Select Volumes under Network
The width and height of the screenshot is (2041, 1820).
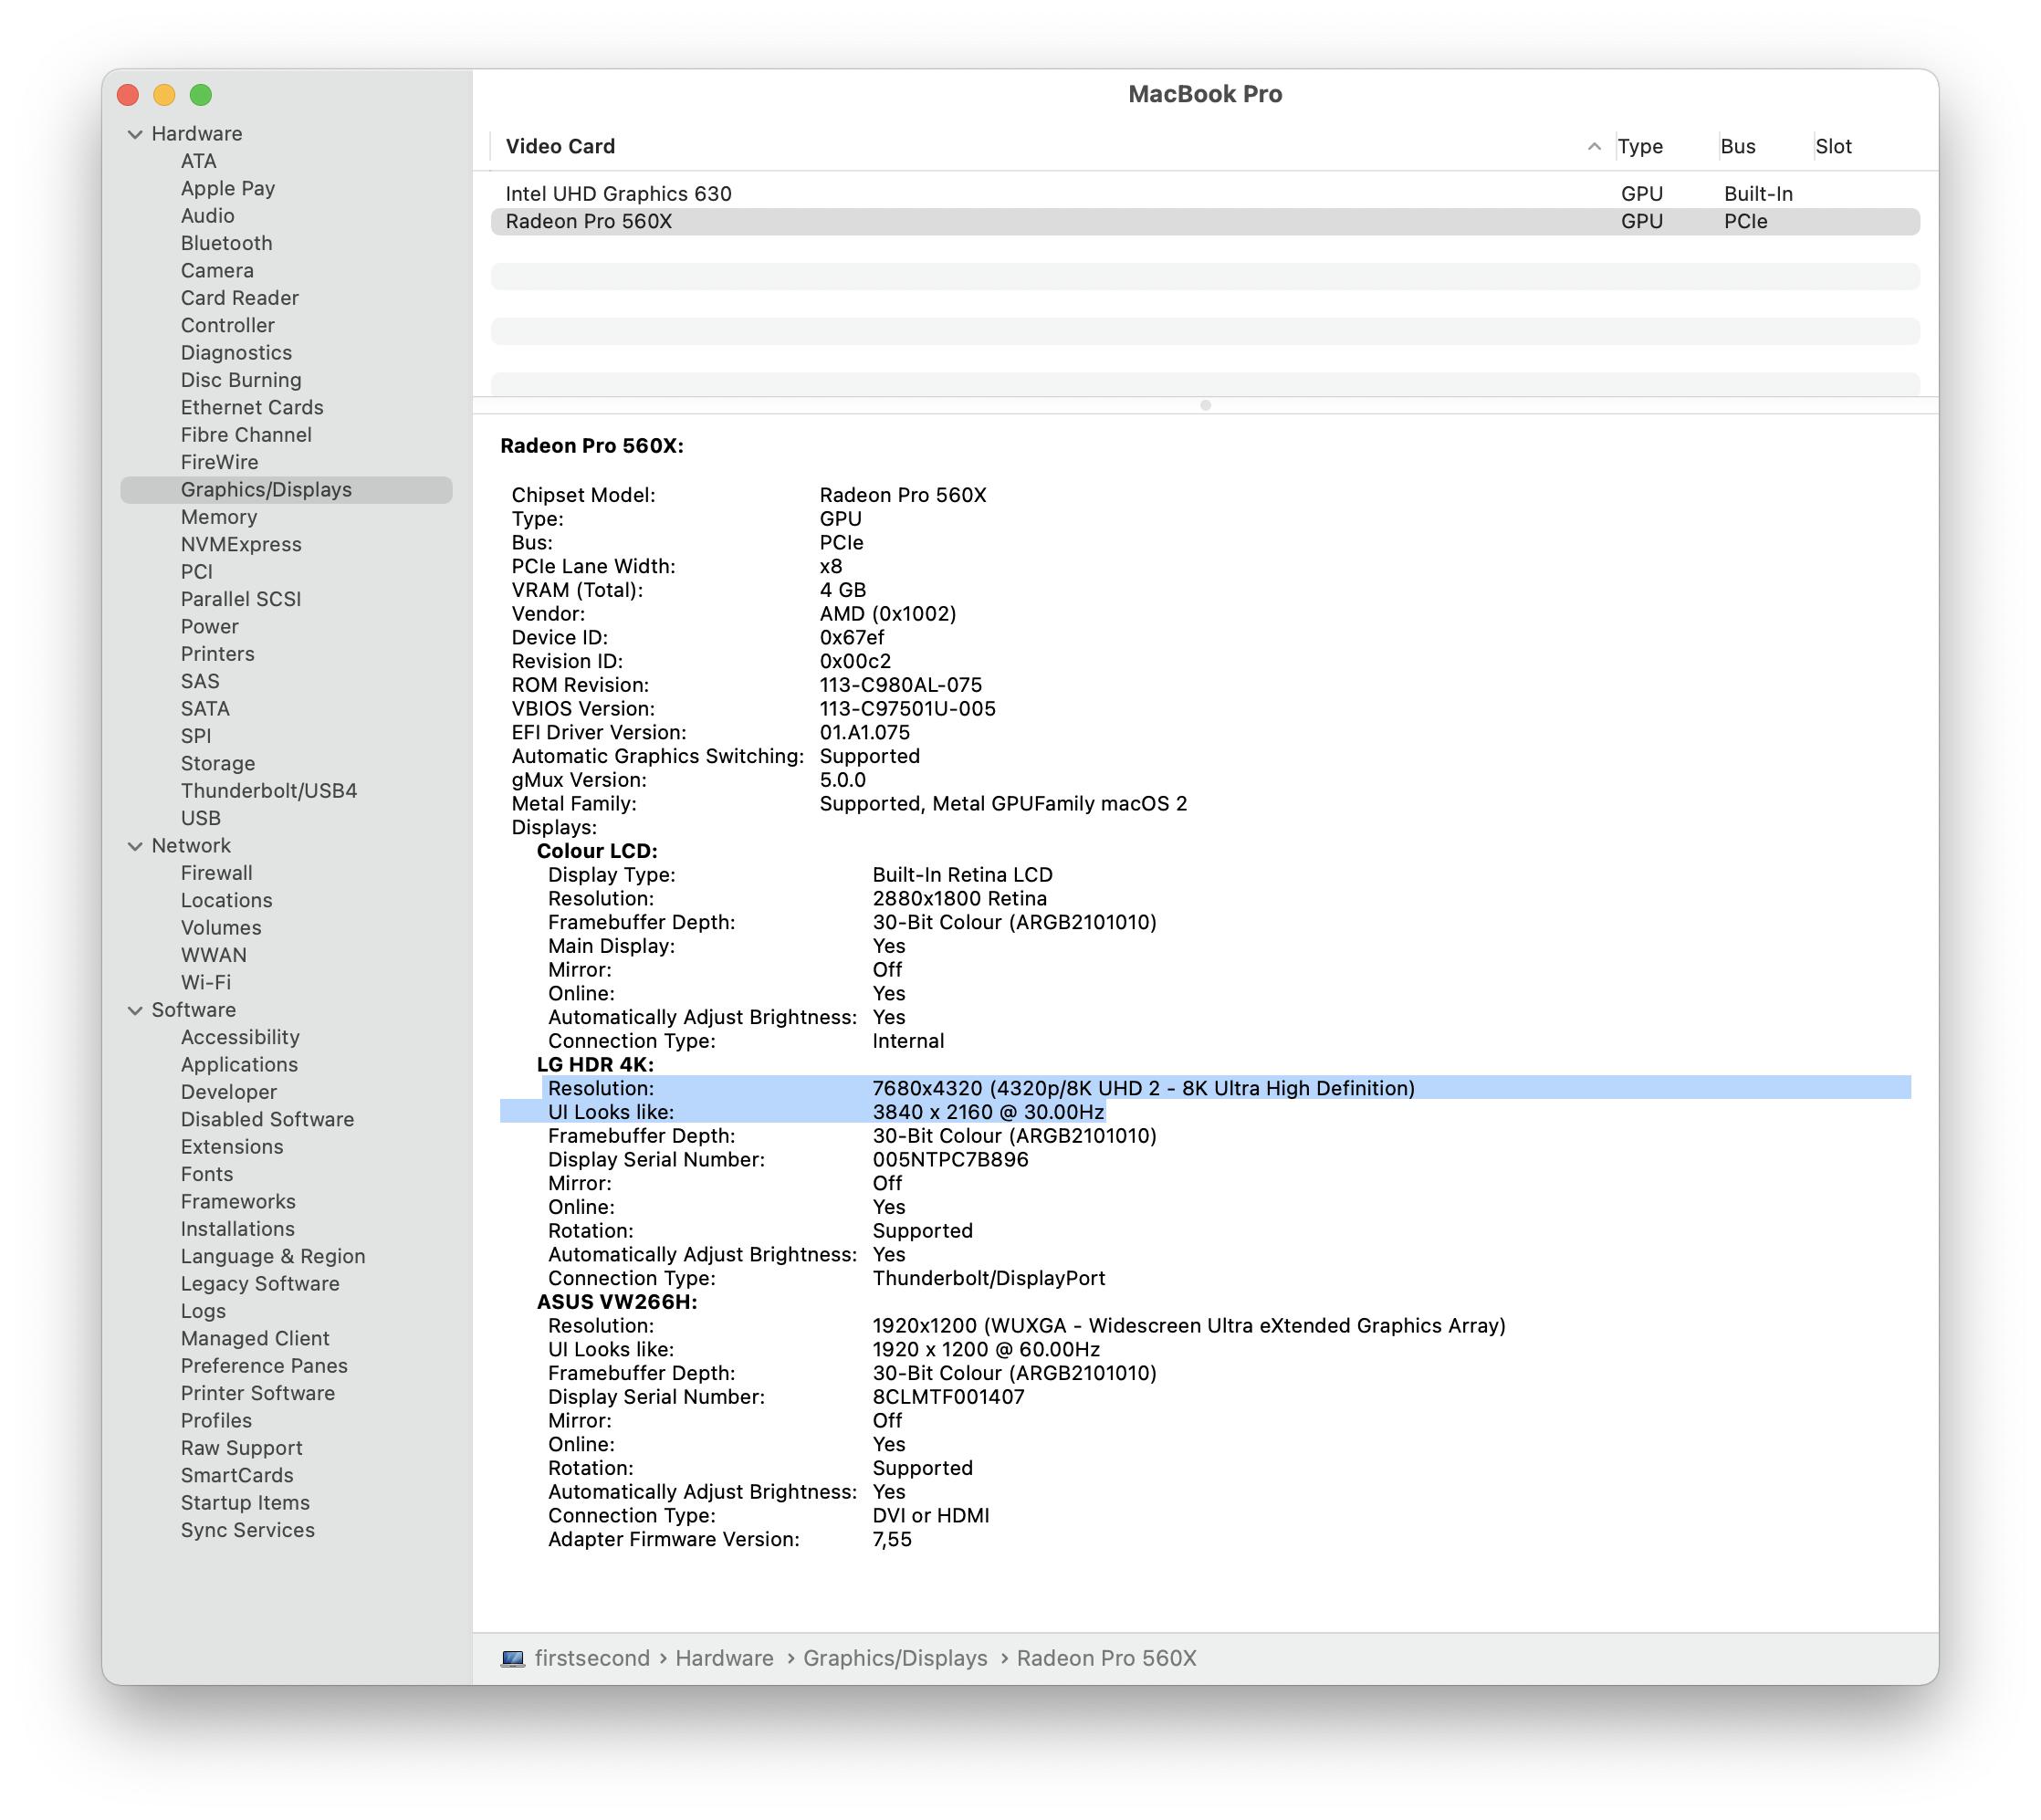pos(221,928)
